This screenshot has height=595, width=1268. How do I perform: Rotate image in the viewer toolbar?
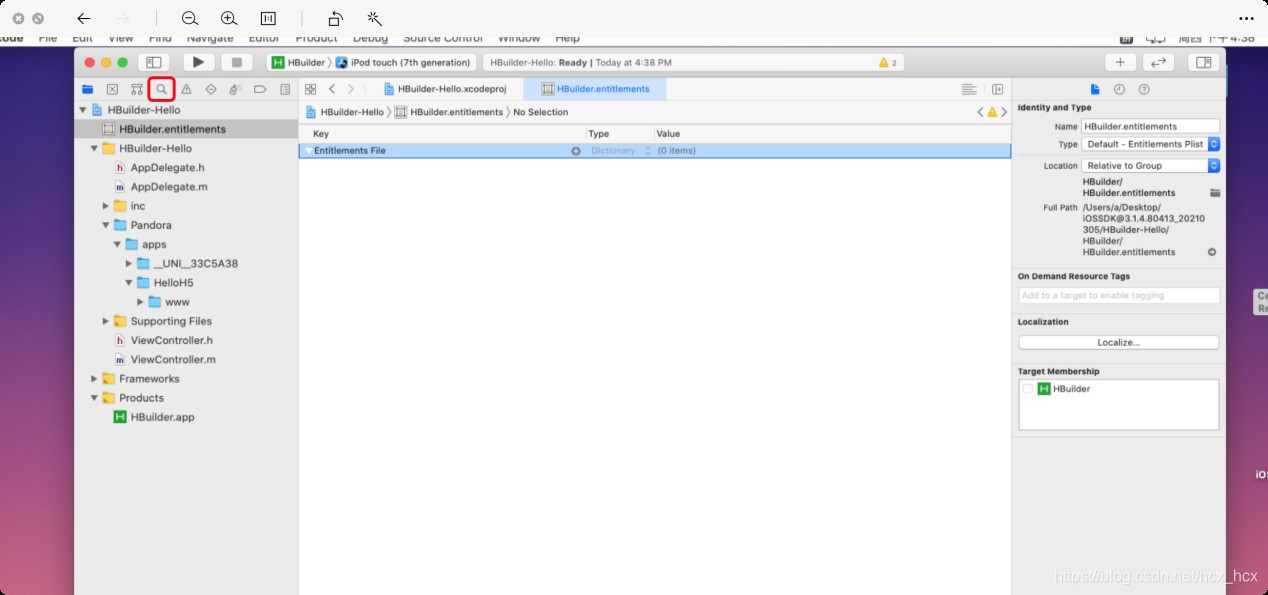tap(336, 18)
